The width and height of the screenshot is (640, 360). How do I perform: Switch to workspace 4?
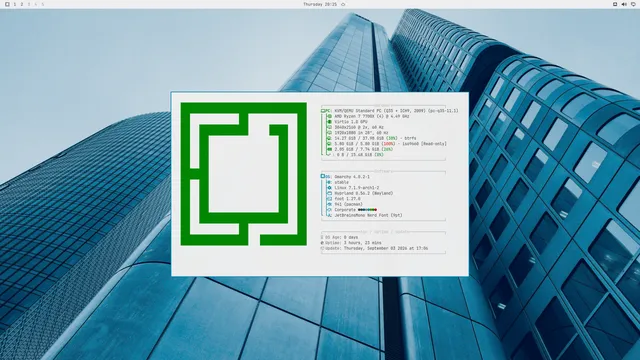(36, 4)
